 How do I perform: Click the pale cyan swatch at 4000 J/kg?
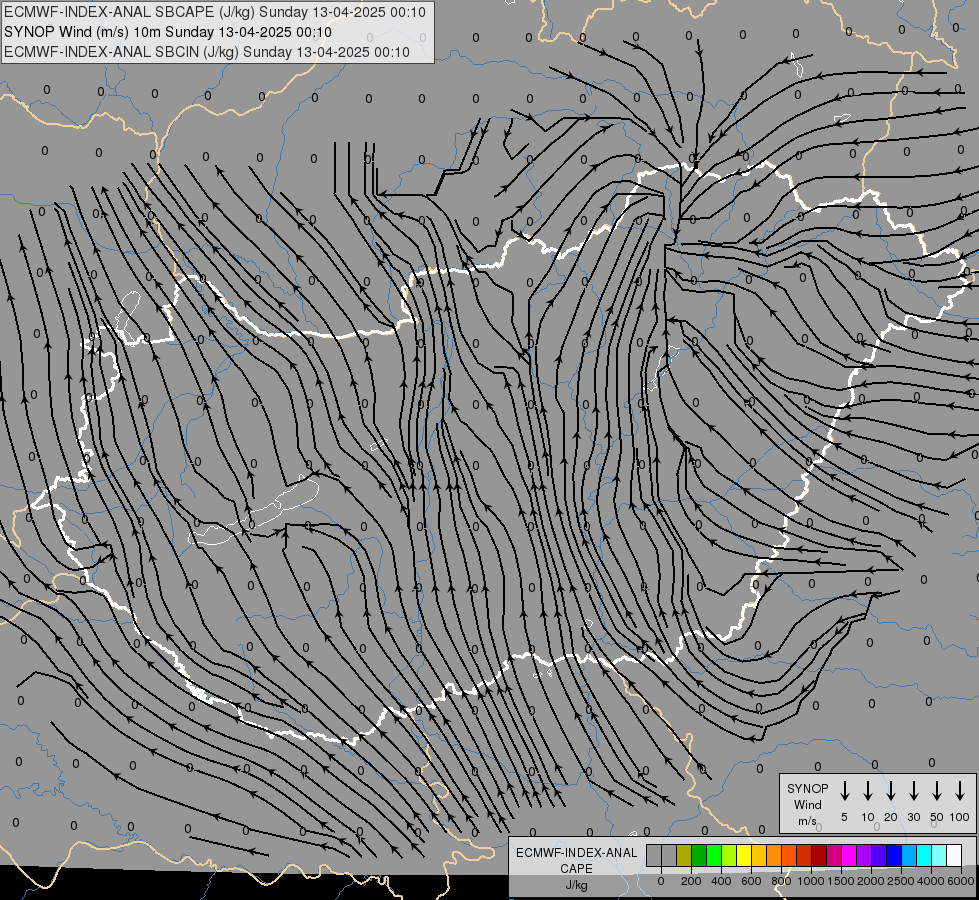tap(940, 855)
